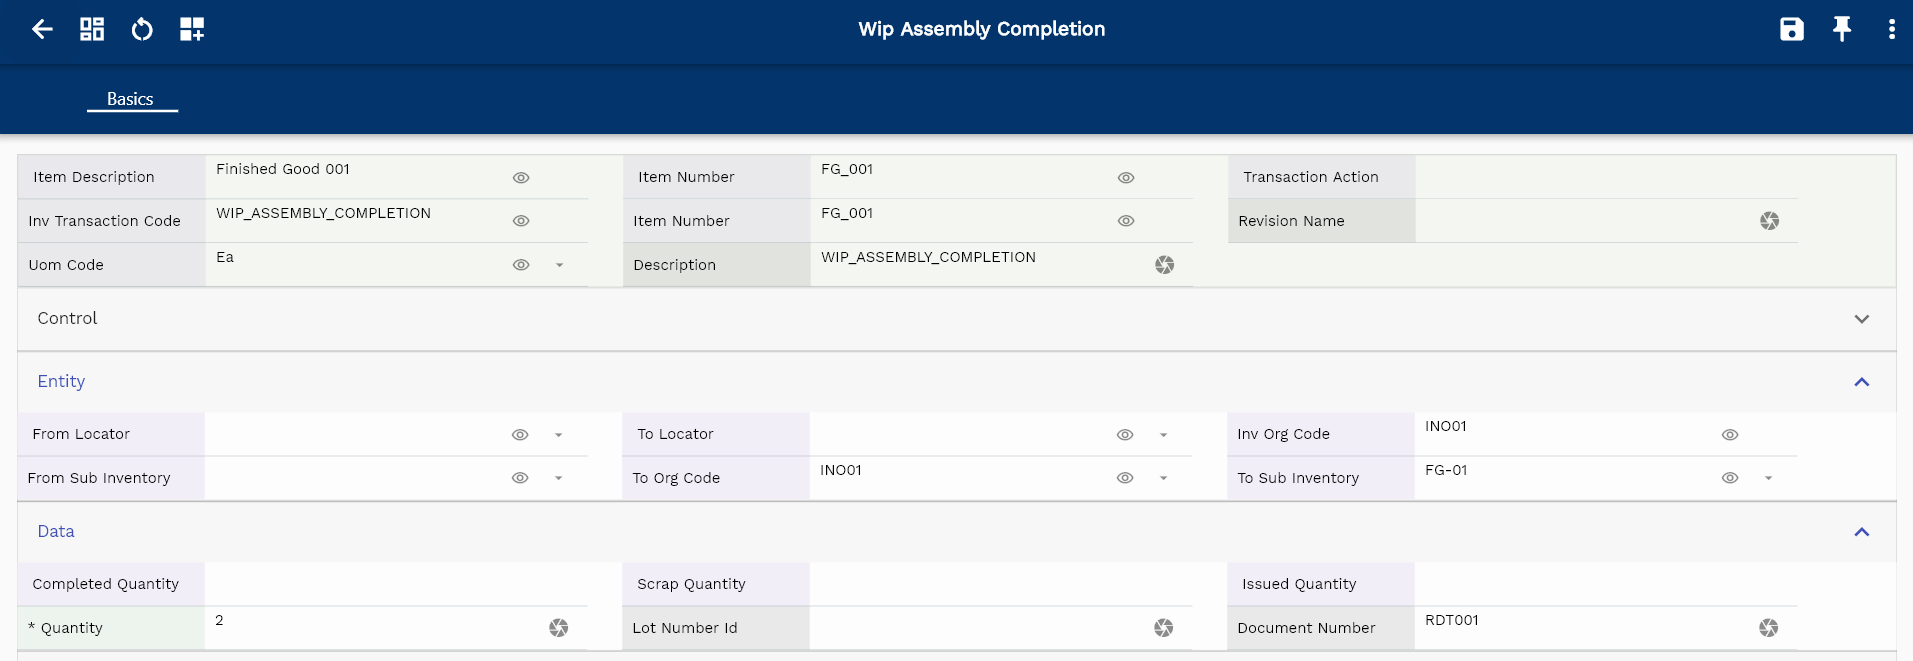
Task: Toggle eye icon for Item Description
Action: click(x=521, y=178)
